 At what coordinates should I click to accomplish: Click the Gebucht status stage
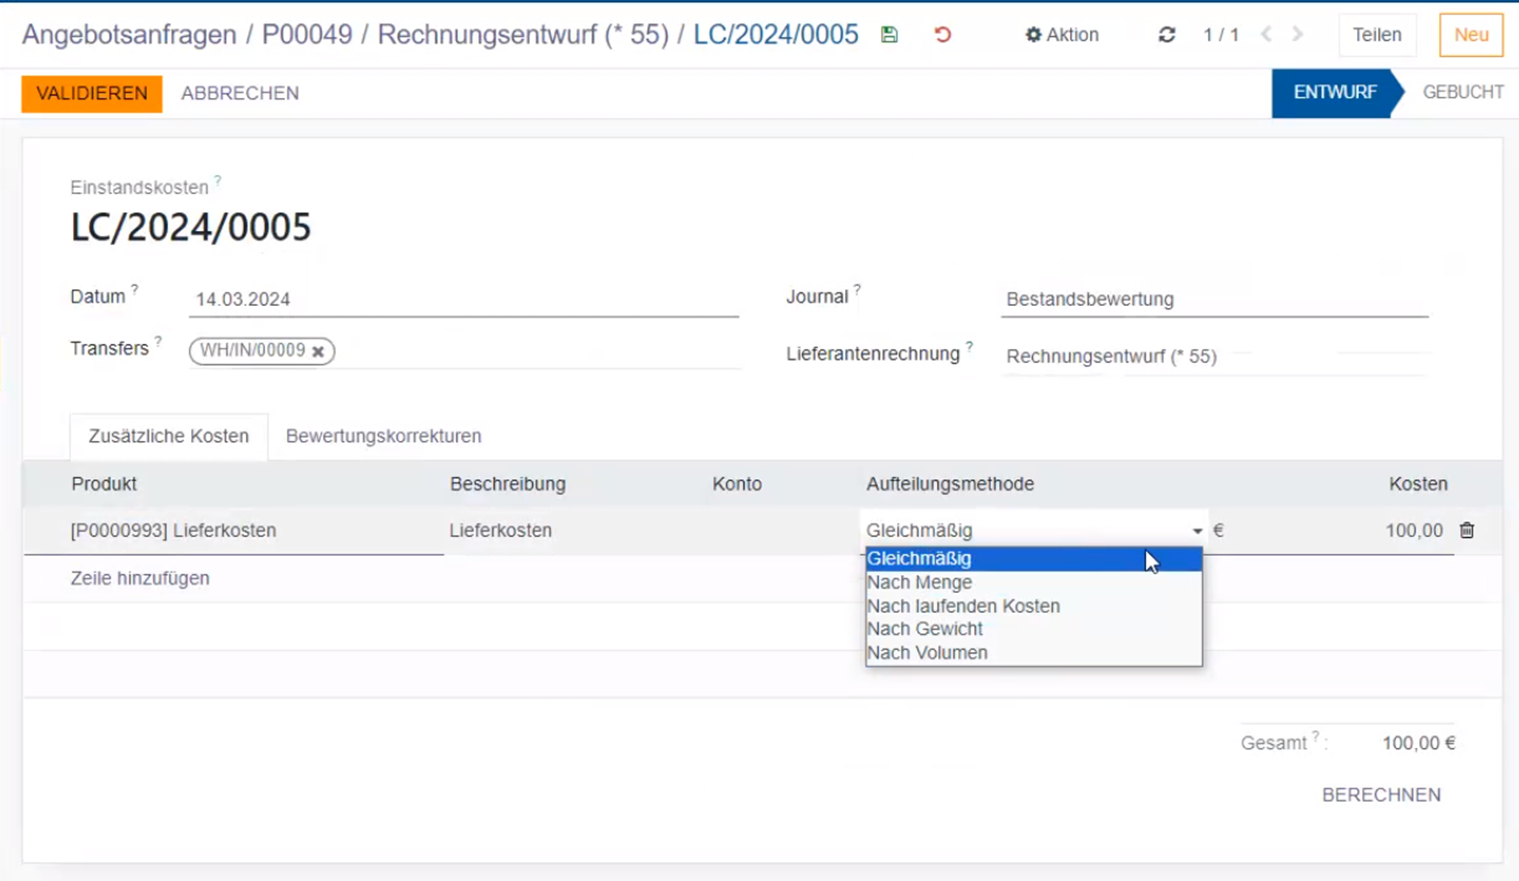1462,93
